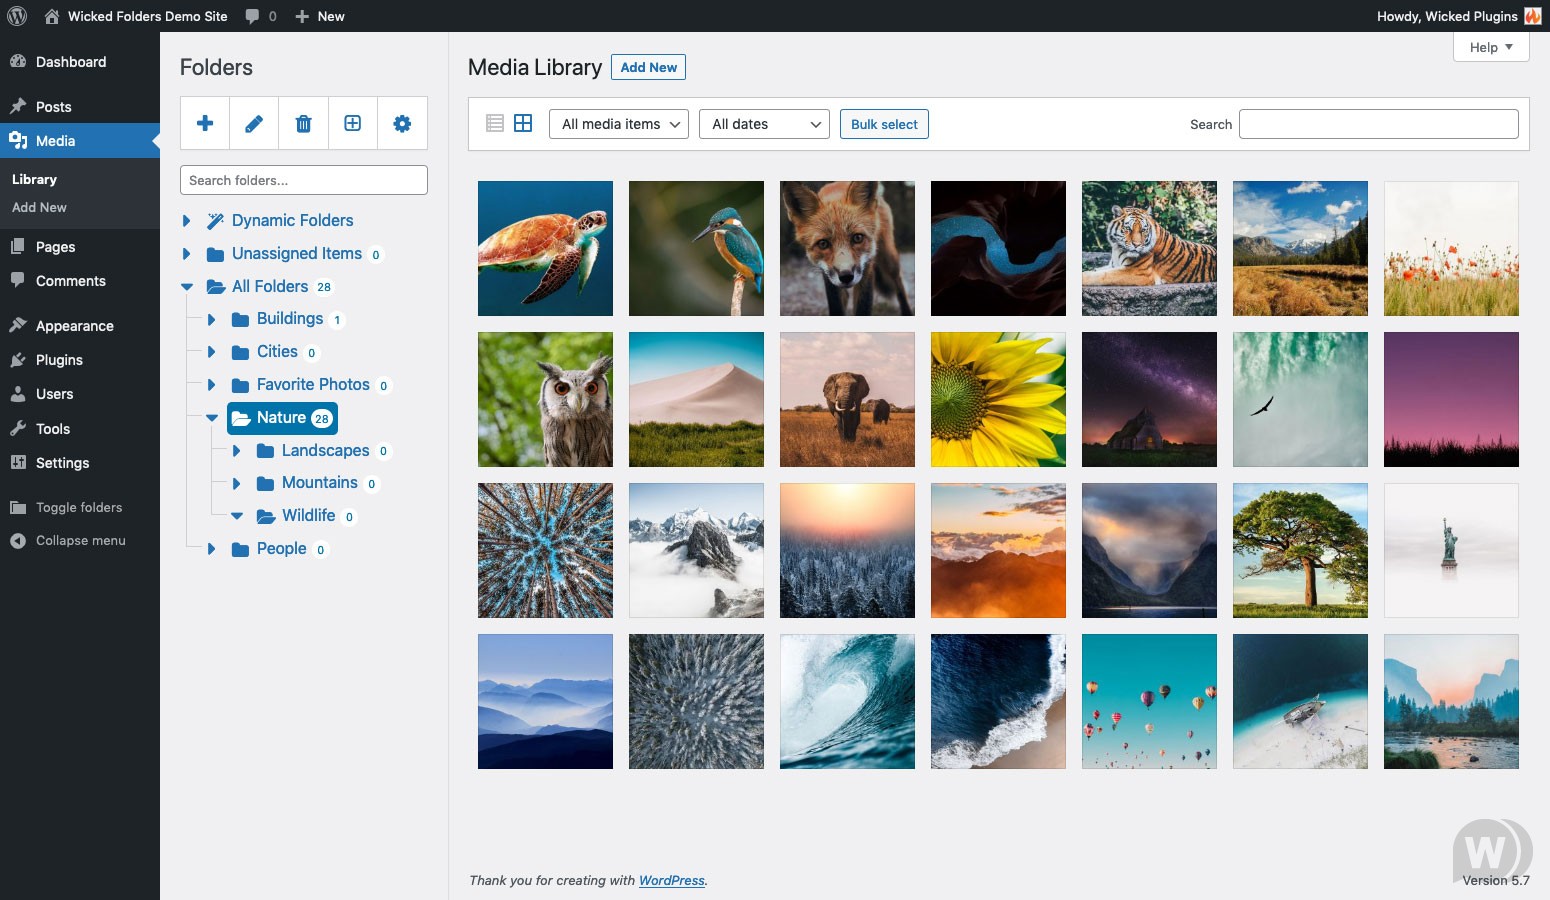Select the sea turtle thumbnail
This screenshot has width=1550, height=900.
[x=545, y=248]
